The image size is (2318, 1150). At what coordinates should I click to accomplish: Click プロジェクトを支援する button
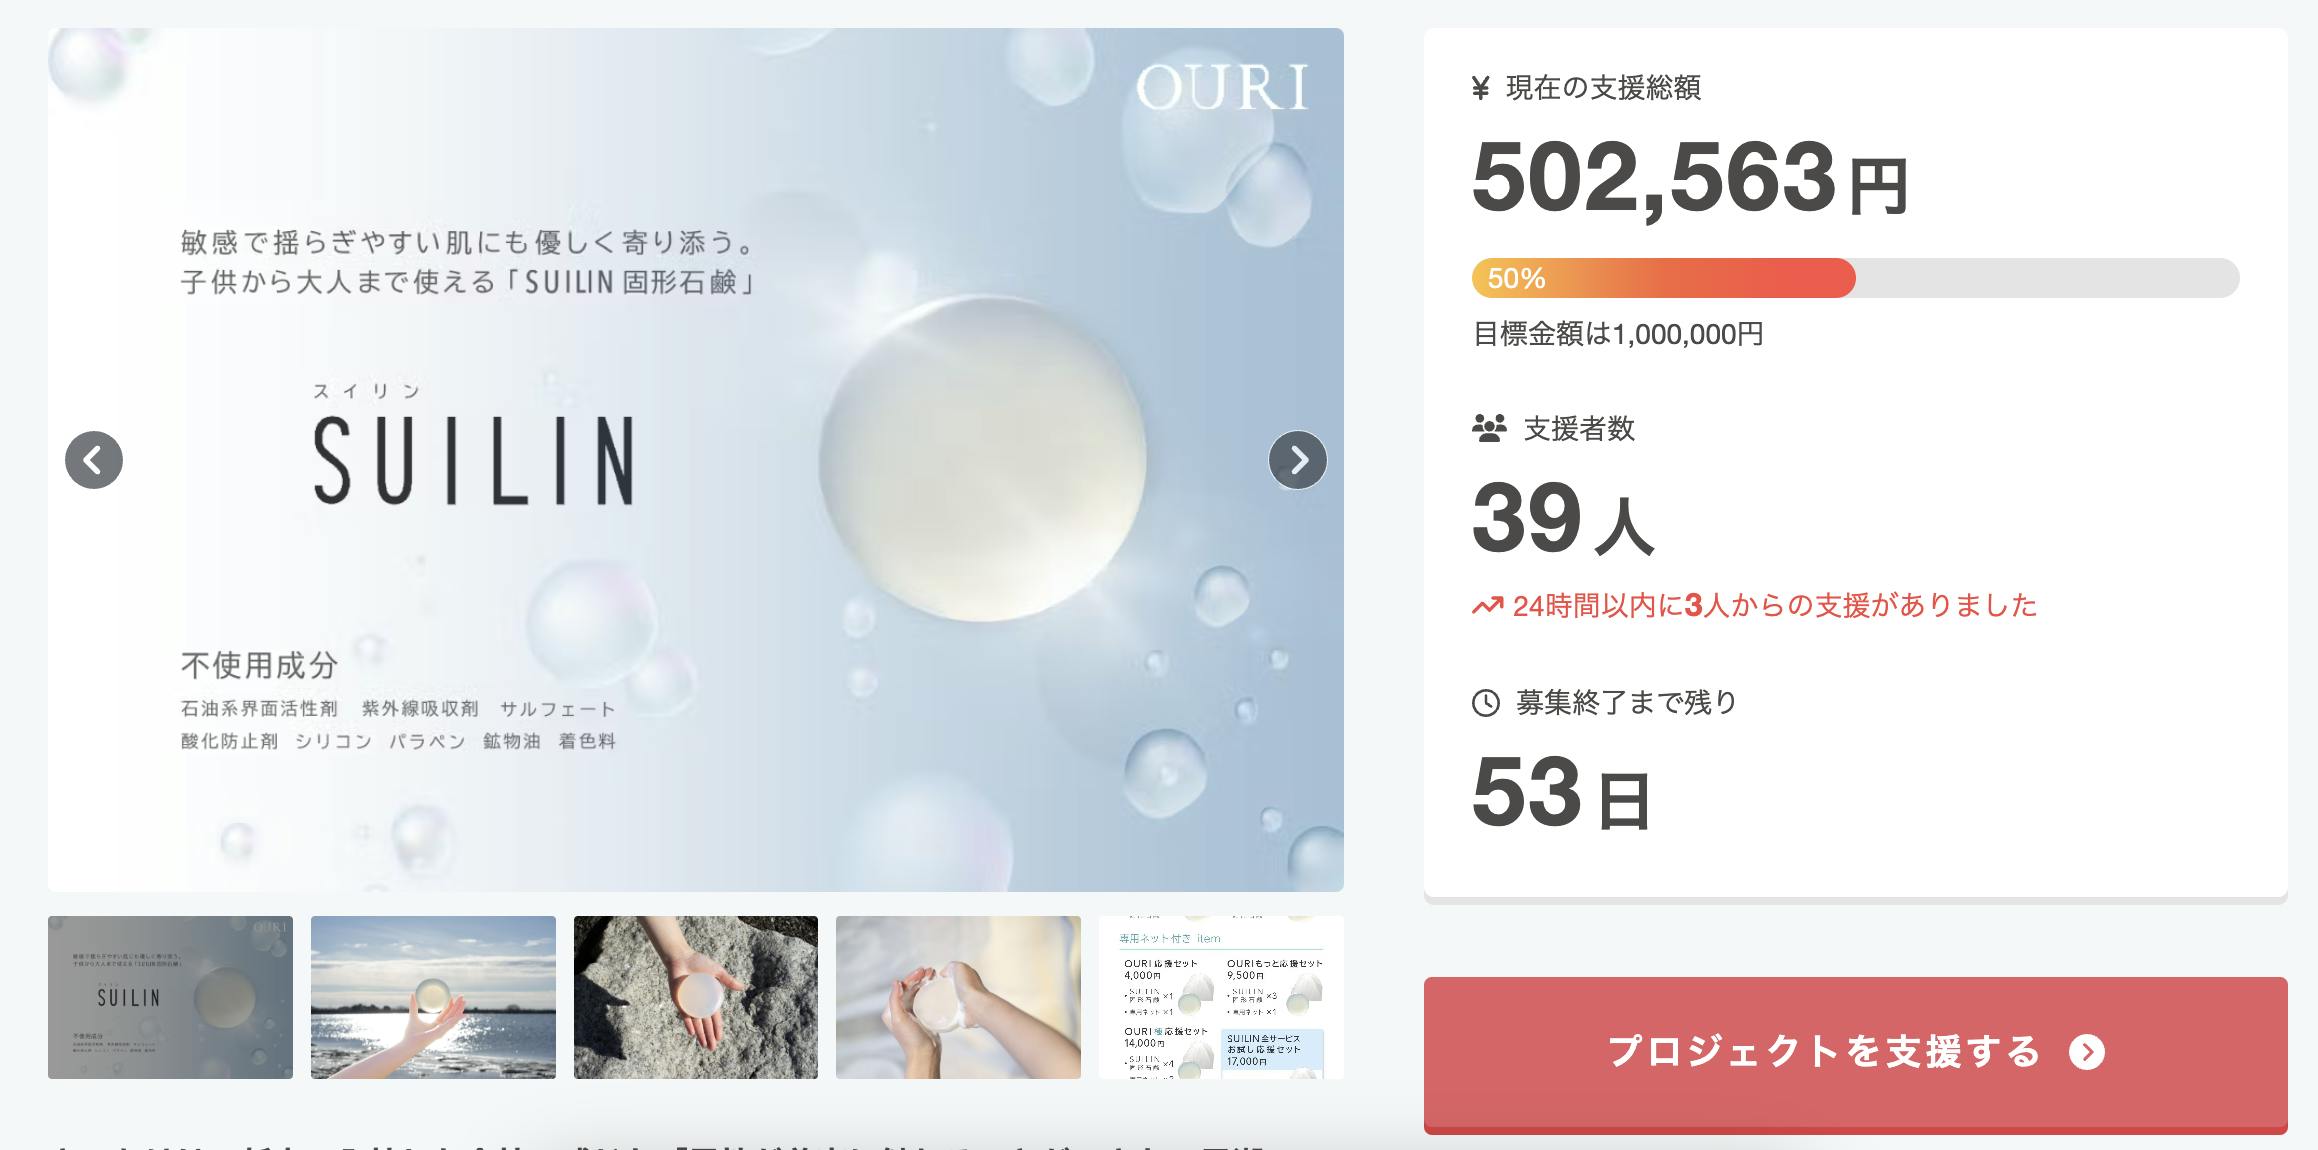coord(1856,1054)
